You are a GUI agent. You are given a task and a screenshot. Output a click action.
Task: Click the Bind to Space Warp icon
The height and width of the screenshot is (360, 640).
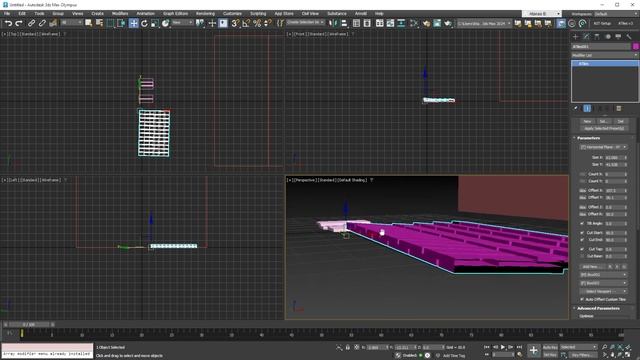(x=53, y=23)
